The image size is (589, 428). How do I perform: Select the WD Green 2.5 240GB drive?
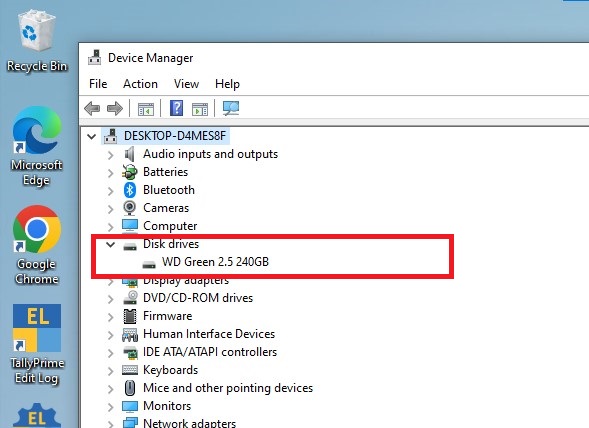(x=215, y=262)
